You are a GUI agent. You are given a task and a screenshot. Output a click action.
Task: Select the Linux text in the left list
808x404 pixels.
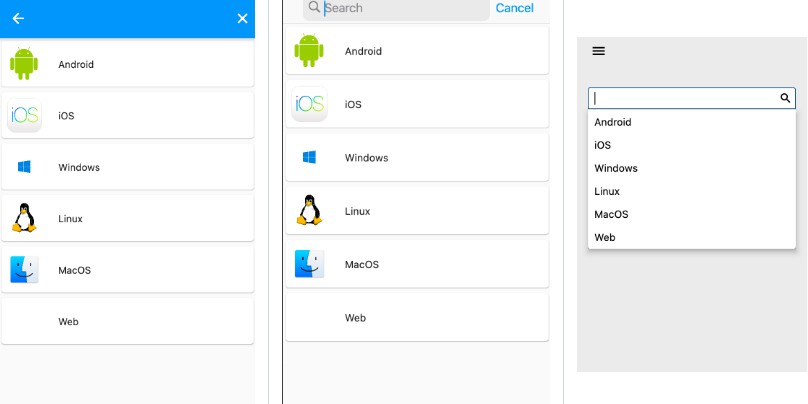(x=70, y=218)
